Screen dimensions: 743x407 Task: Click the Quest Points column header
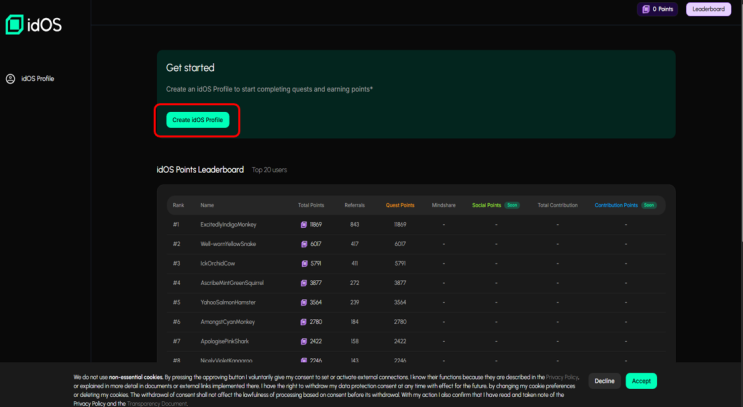pos(400,204)
